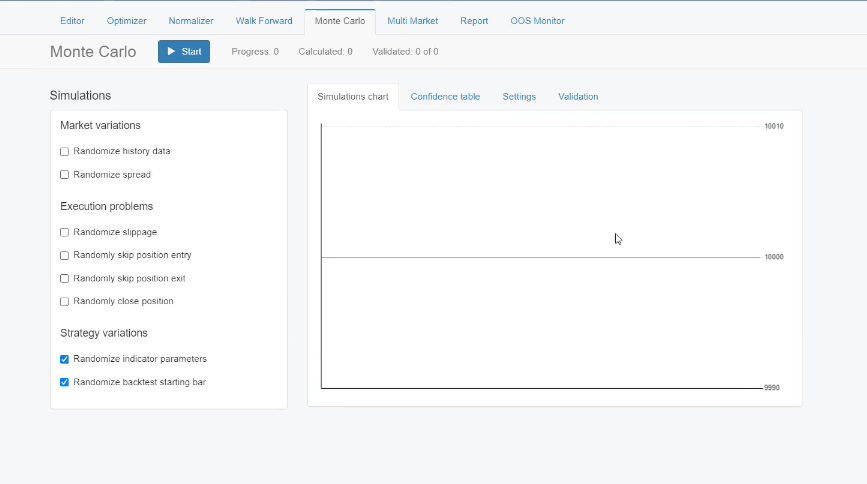This screenshot has height=484, width=867.
Task: Check Randomly close position option
Action: point(65,301)
